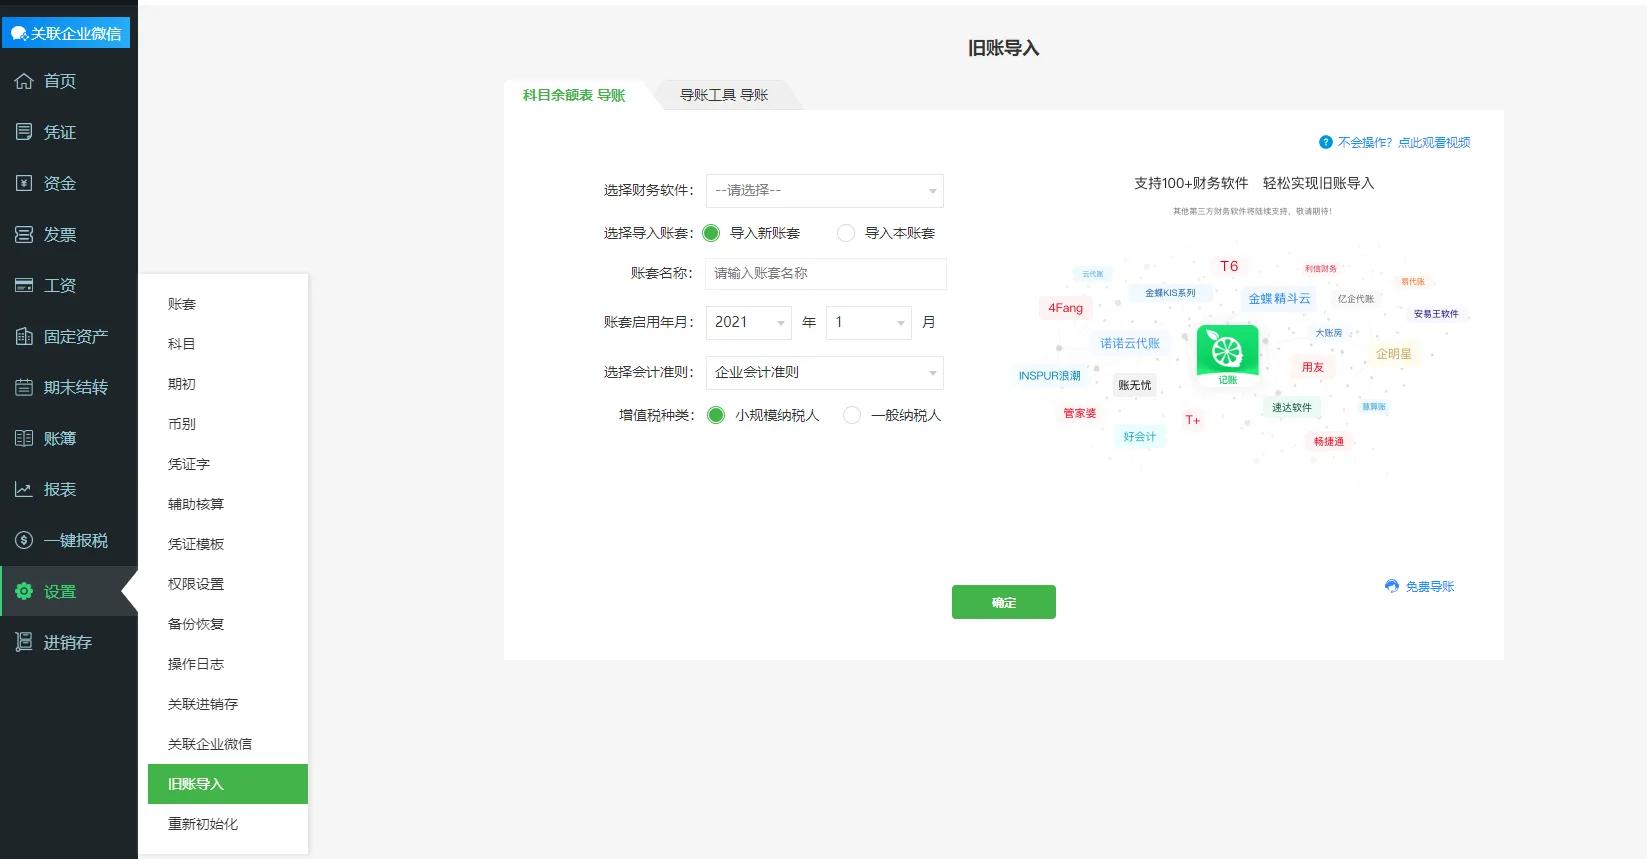Click the 固定资产 fixed assets icon
The height and width of the screenshot is (859, 1647).
pyautogui.click(x=24, y=336)
